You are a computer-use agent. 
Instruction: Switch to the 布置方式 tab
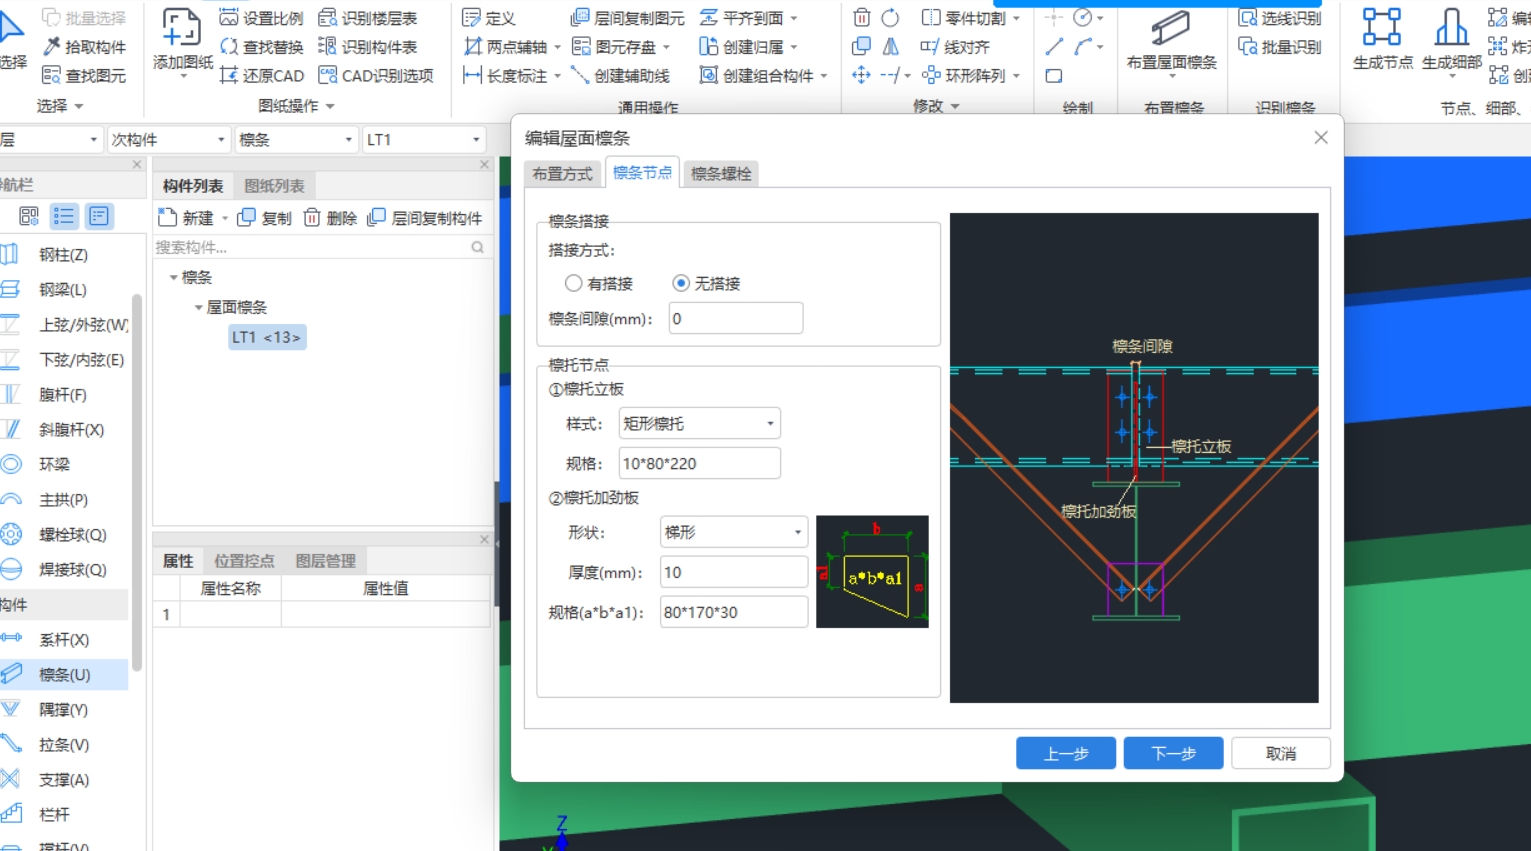point(562,174)
